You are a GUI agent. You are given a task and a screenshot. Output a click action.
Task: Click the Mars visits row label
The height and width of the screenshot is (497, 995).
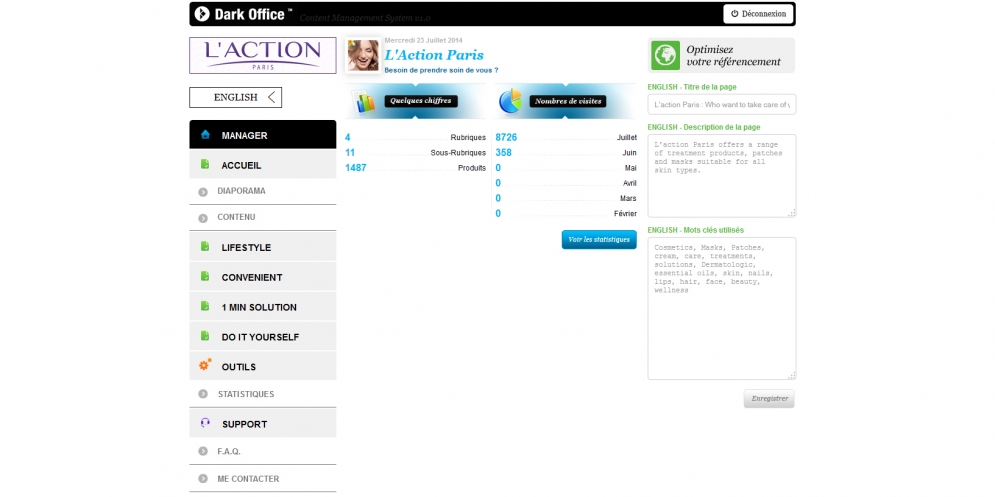click(x=628, y=199)
